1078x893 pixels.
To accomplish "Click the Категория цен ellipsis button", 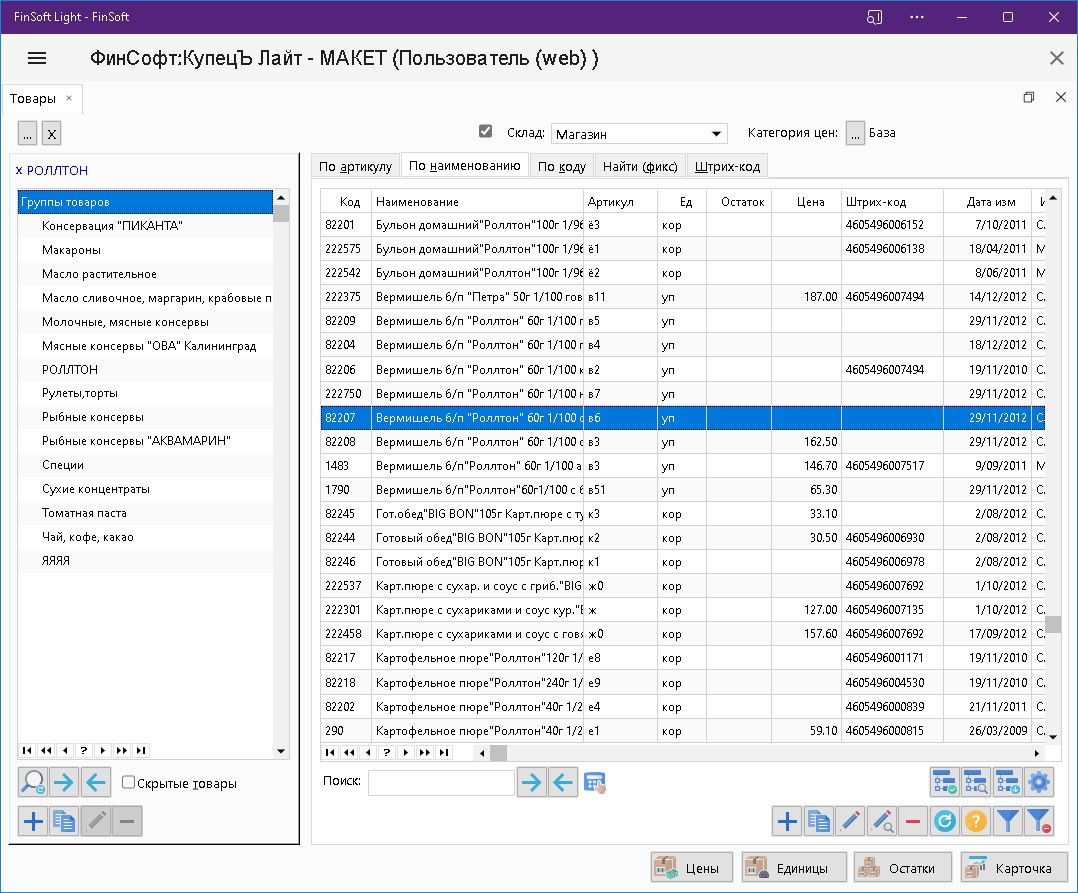I will (x=855, y=133).
